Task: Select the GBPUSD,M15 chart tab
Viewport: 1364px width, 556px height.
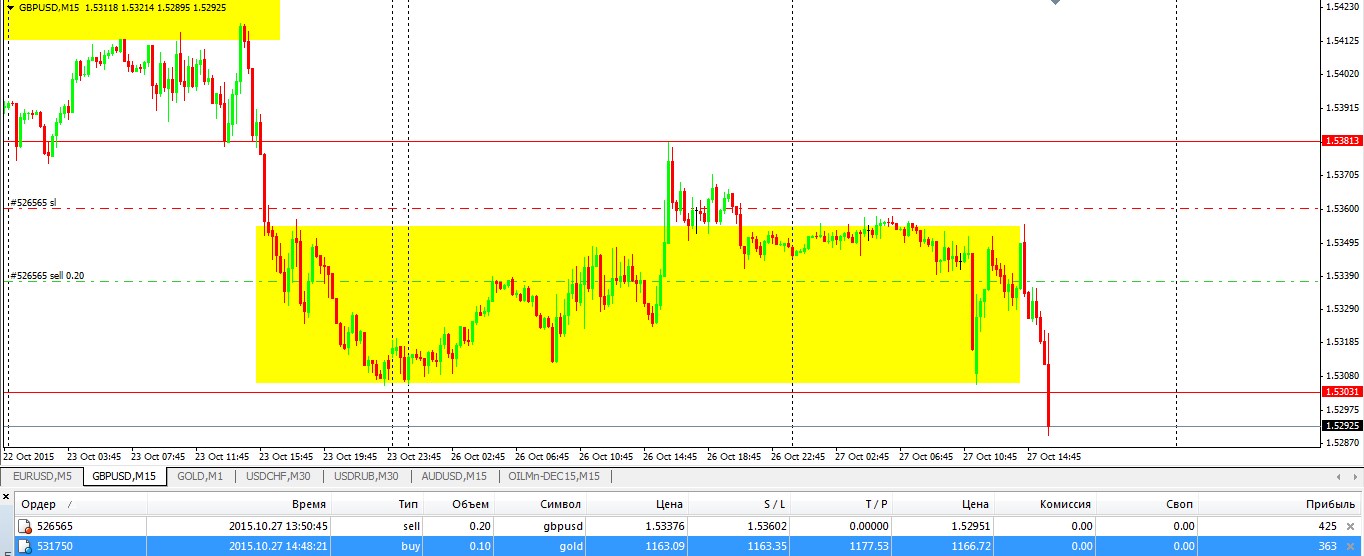Action: [x=124, y=477]
